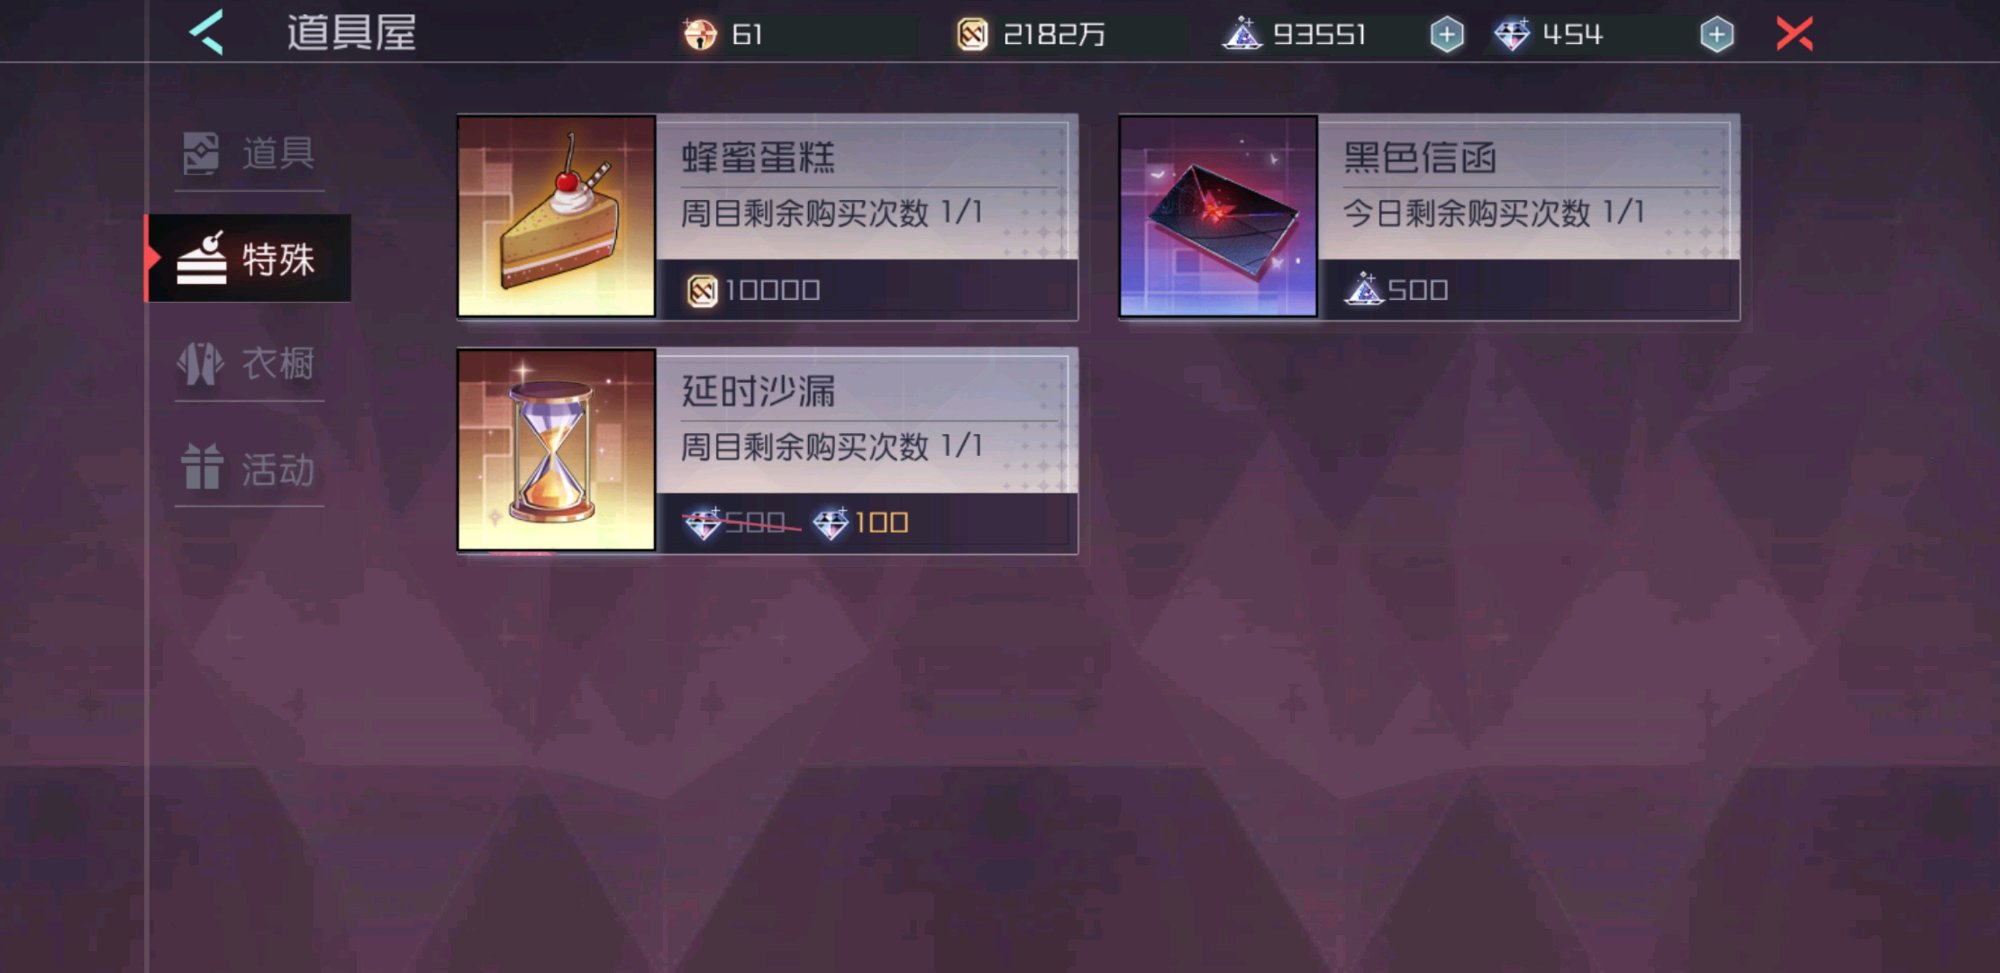Open the 活动 events tab
The width and height of the screenshot is (2000, 973).
250,469
